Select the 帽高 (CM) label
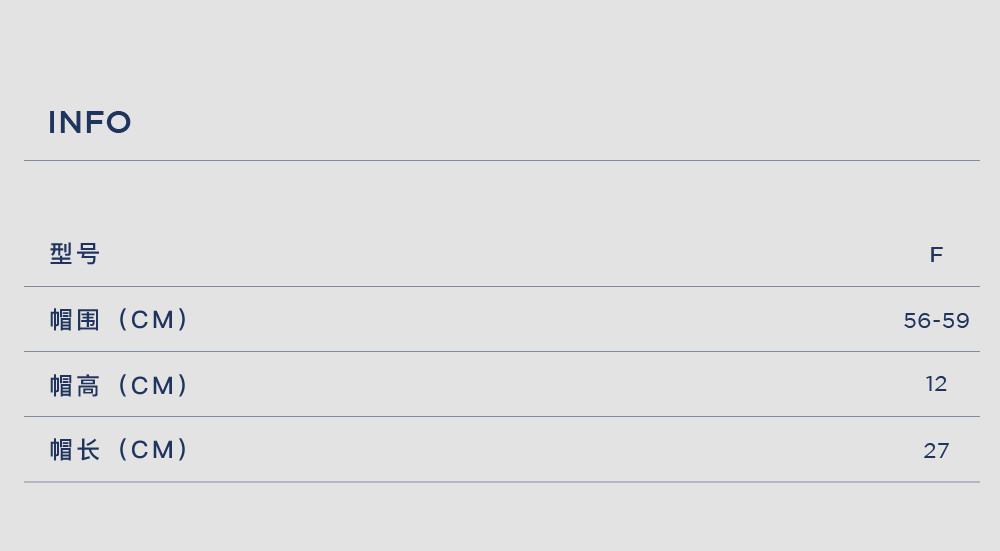This screenshot has height=551, width=1000. point(119,385)
